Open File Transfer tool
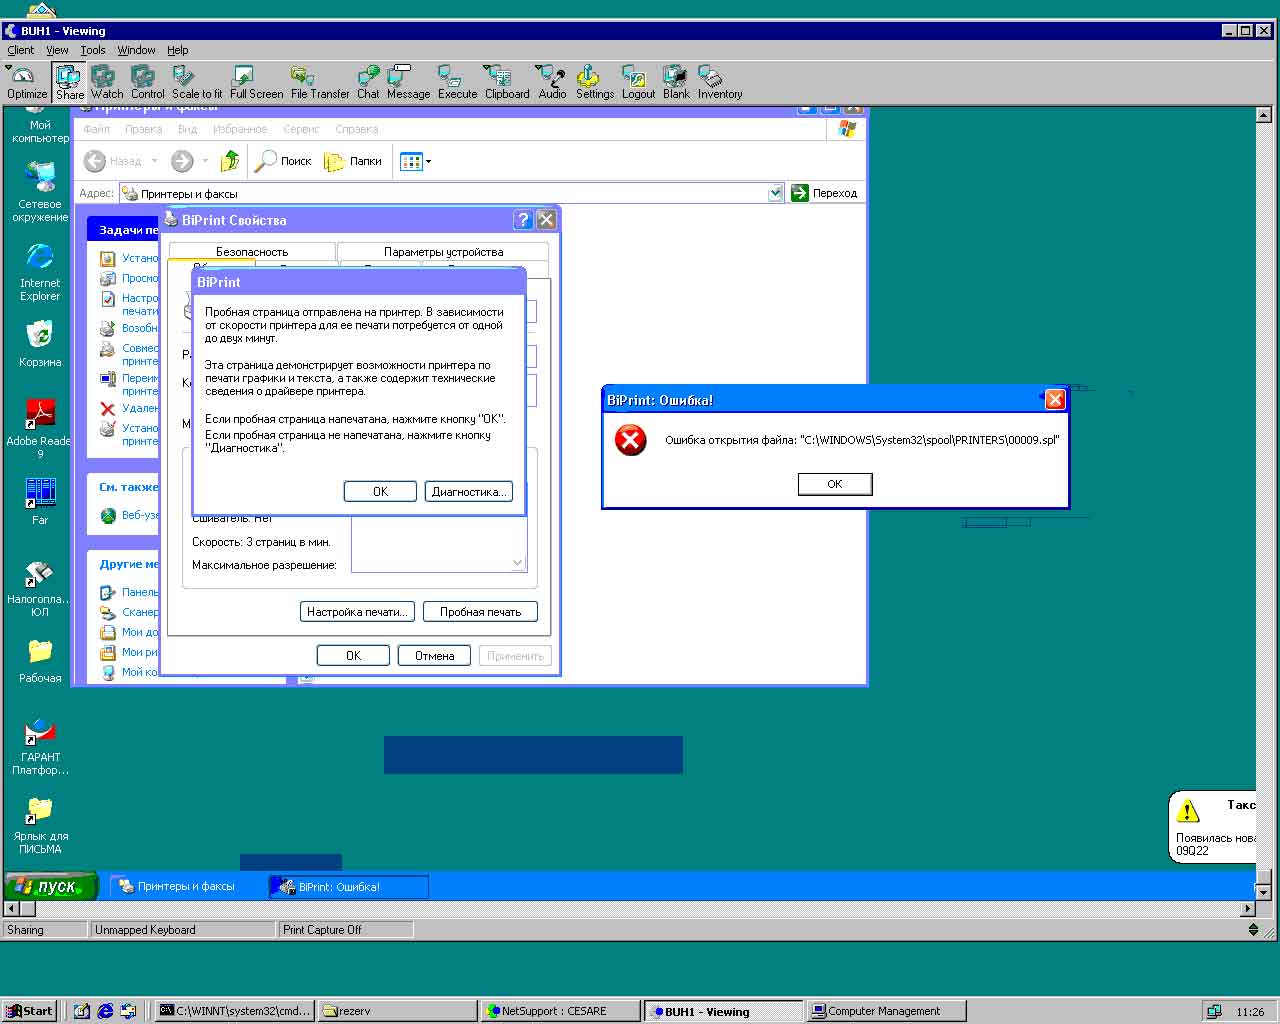This screenshot has width=1280, height=1024. click(x=320, y=82)
